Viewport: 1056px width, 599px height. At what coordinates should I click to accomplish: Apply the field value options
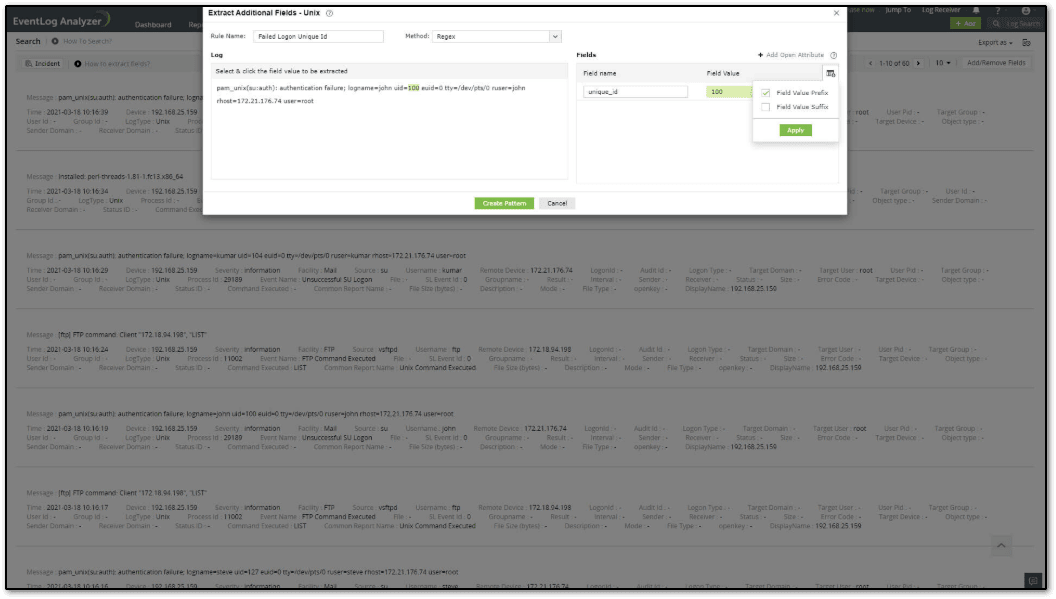coord(795,130)
